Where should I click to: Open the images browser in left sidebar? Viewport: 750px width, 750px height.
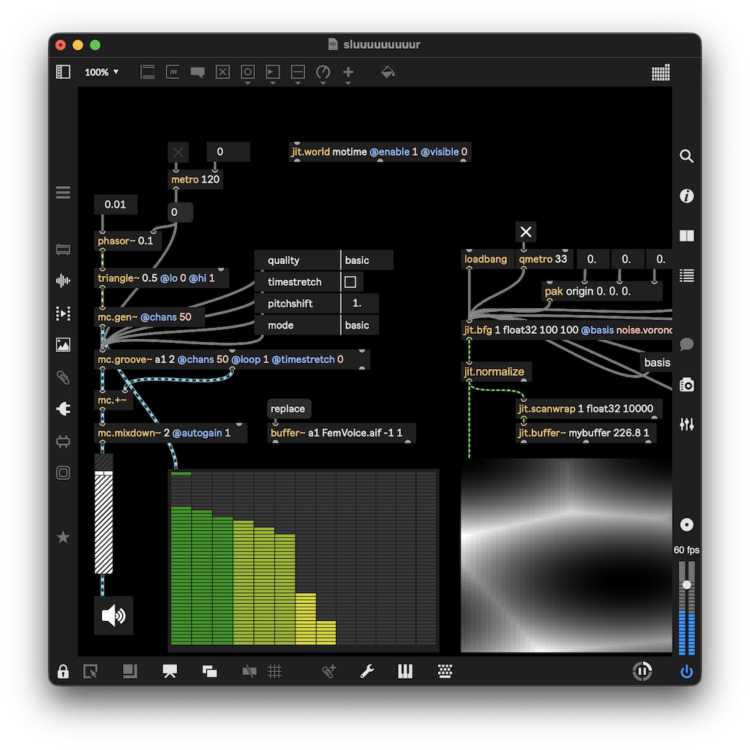63,345
